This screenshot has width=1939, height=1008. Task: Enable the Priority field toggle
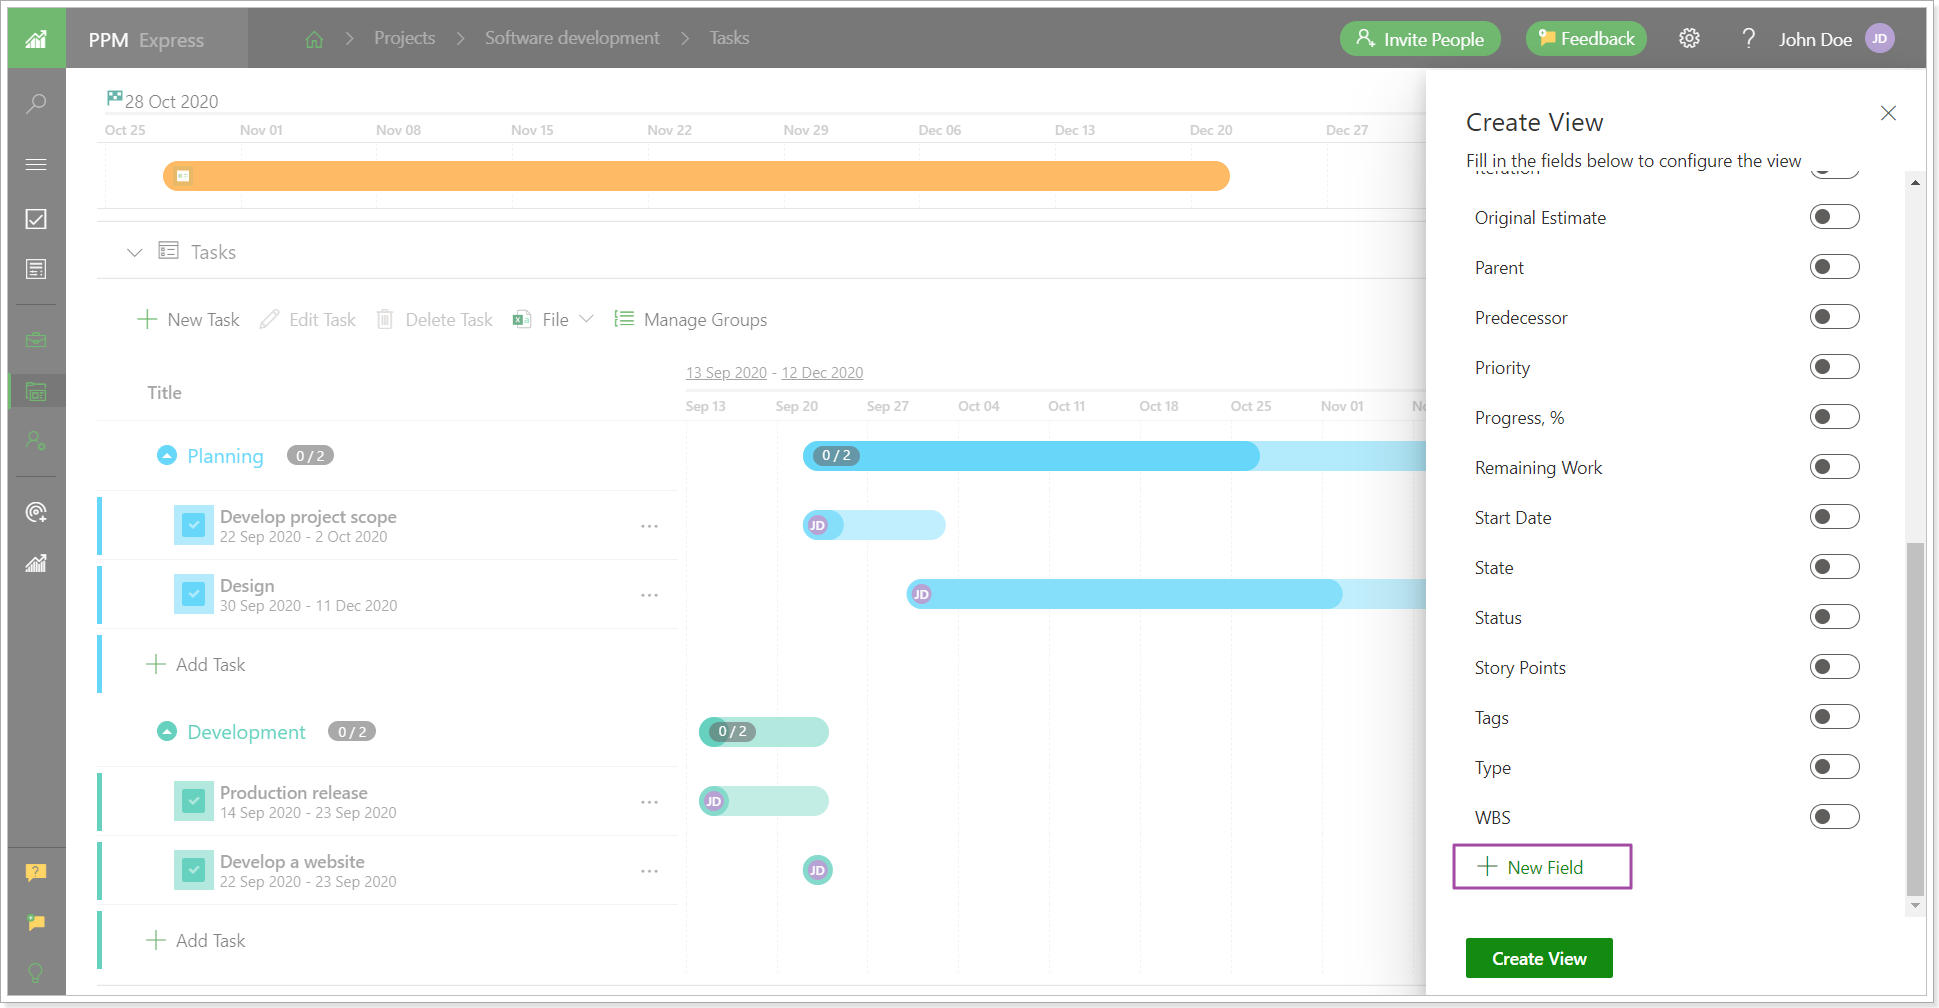[x=1834, y=367]
